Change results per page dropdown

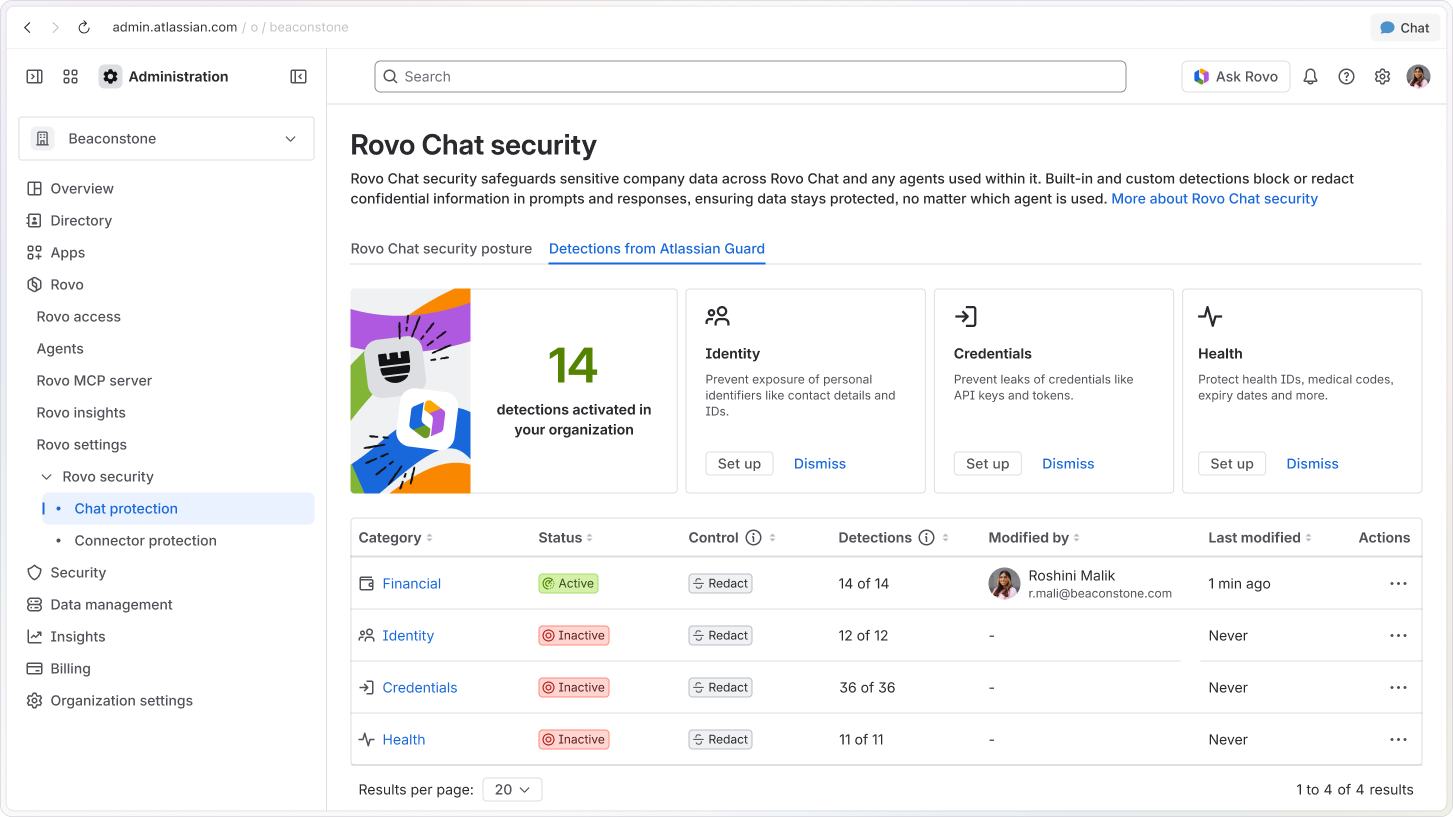(x=512, y=790)
